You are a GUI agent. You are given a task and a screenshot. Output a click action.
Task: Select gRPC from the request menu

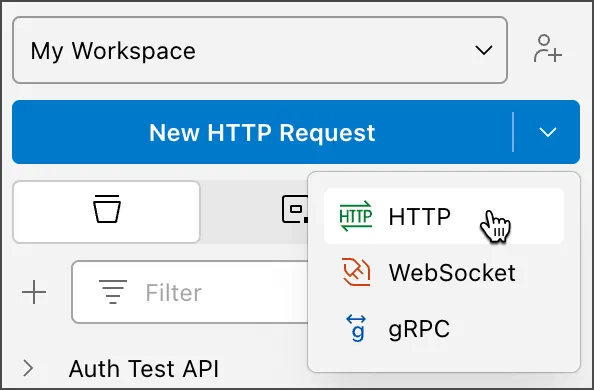pyautogui.click(x=444, y=328)
